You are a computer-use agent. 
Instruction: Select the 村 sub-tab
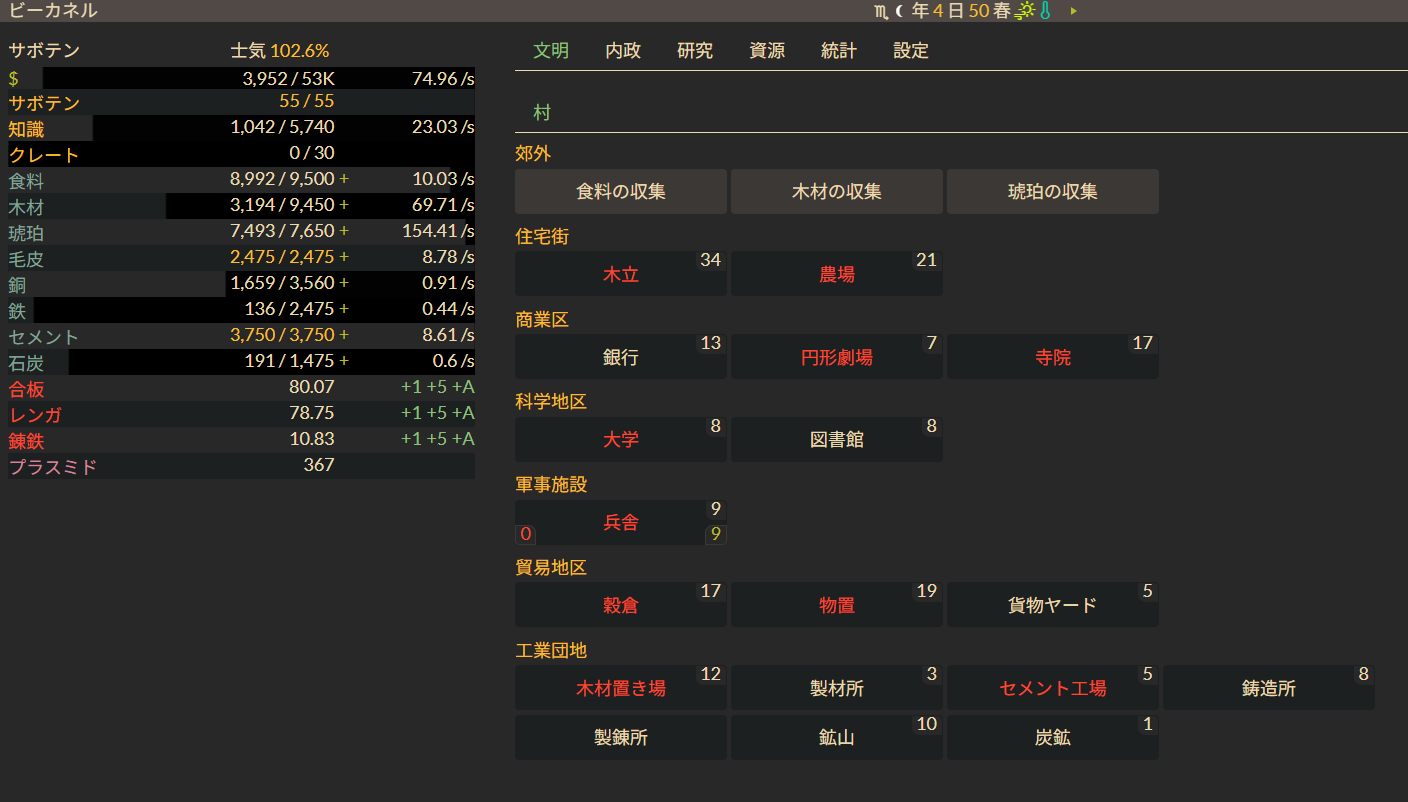coord(542,113)
